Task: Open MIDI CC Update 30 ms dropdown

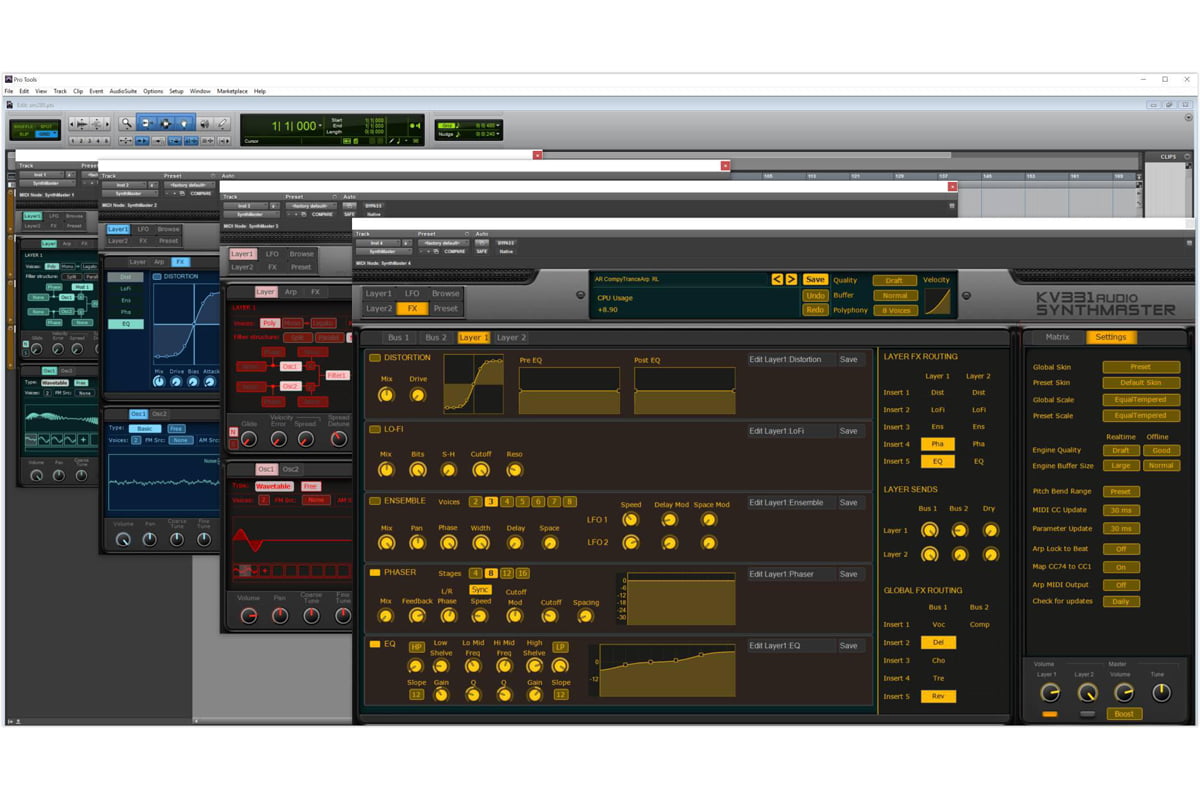Action: (1121, 511)
